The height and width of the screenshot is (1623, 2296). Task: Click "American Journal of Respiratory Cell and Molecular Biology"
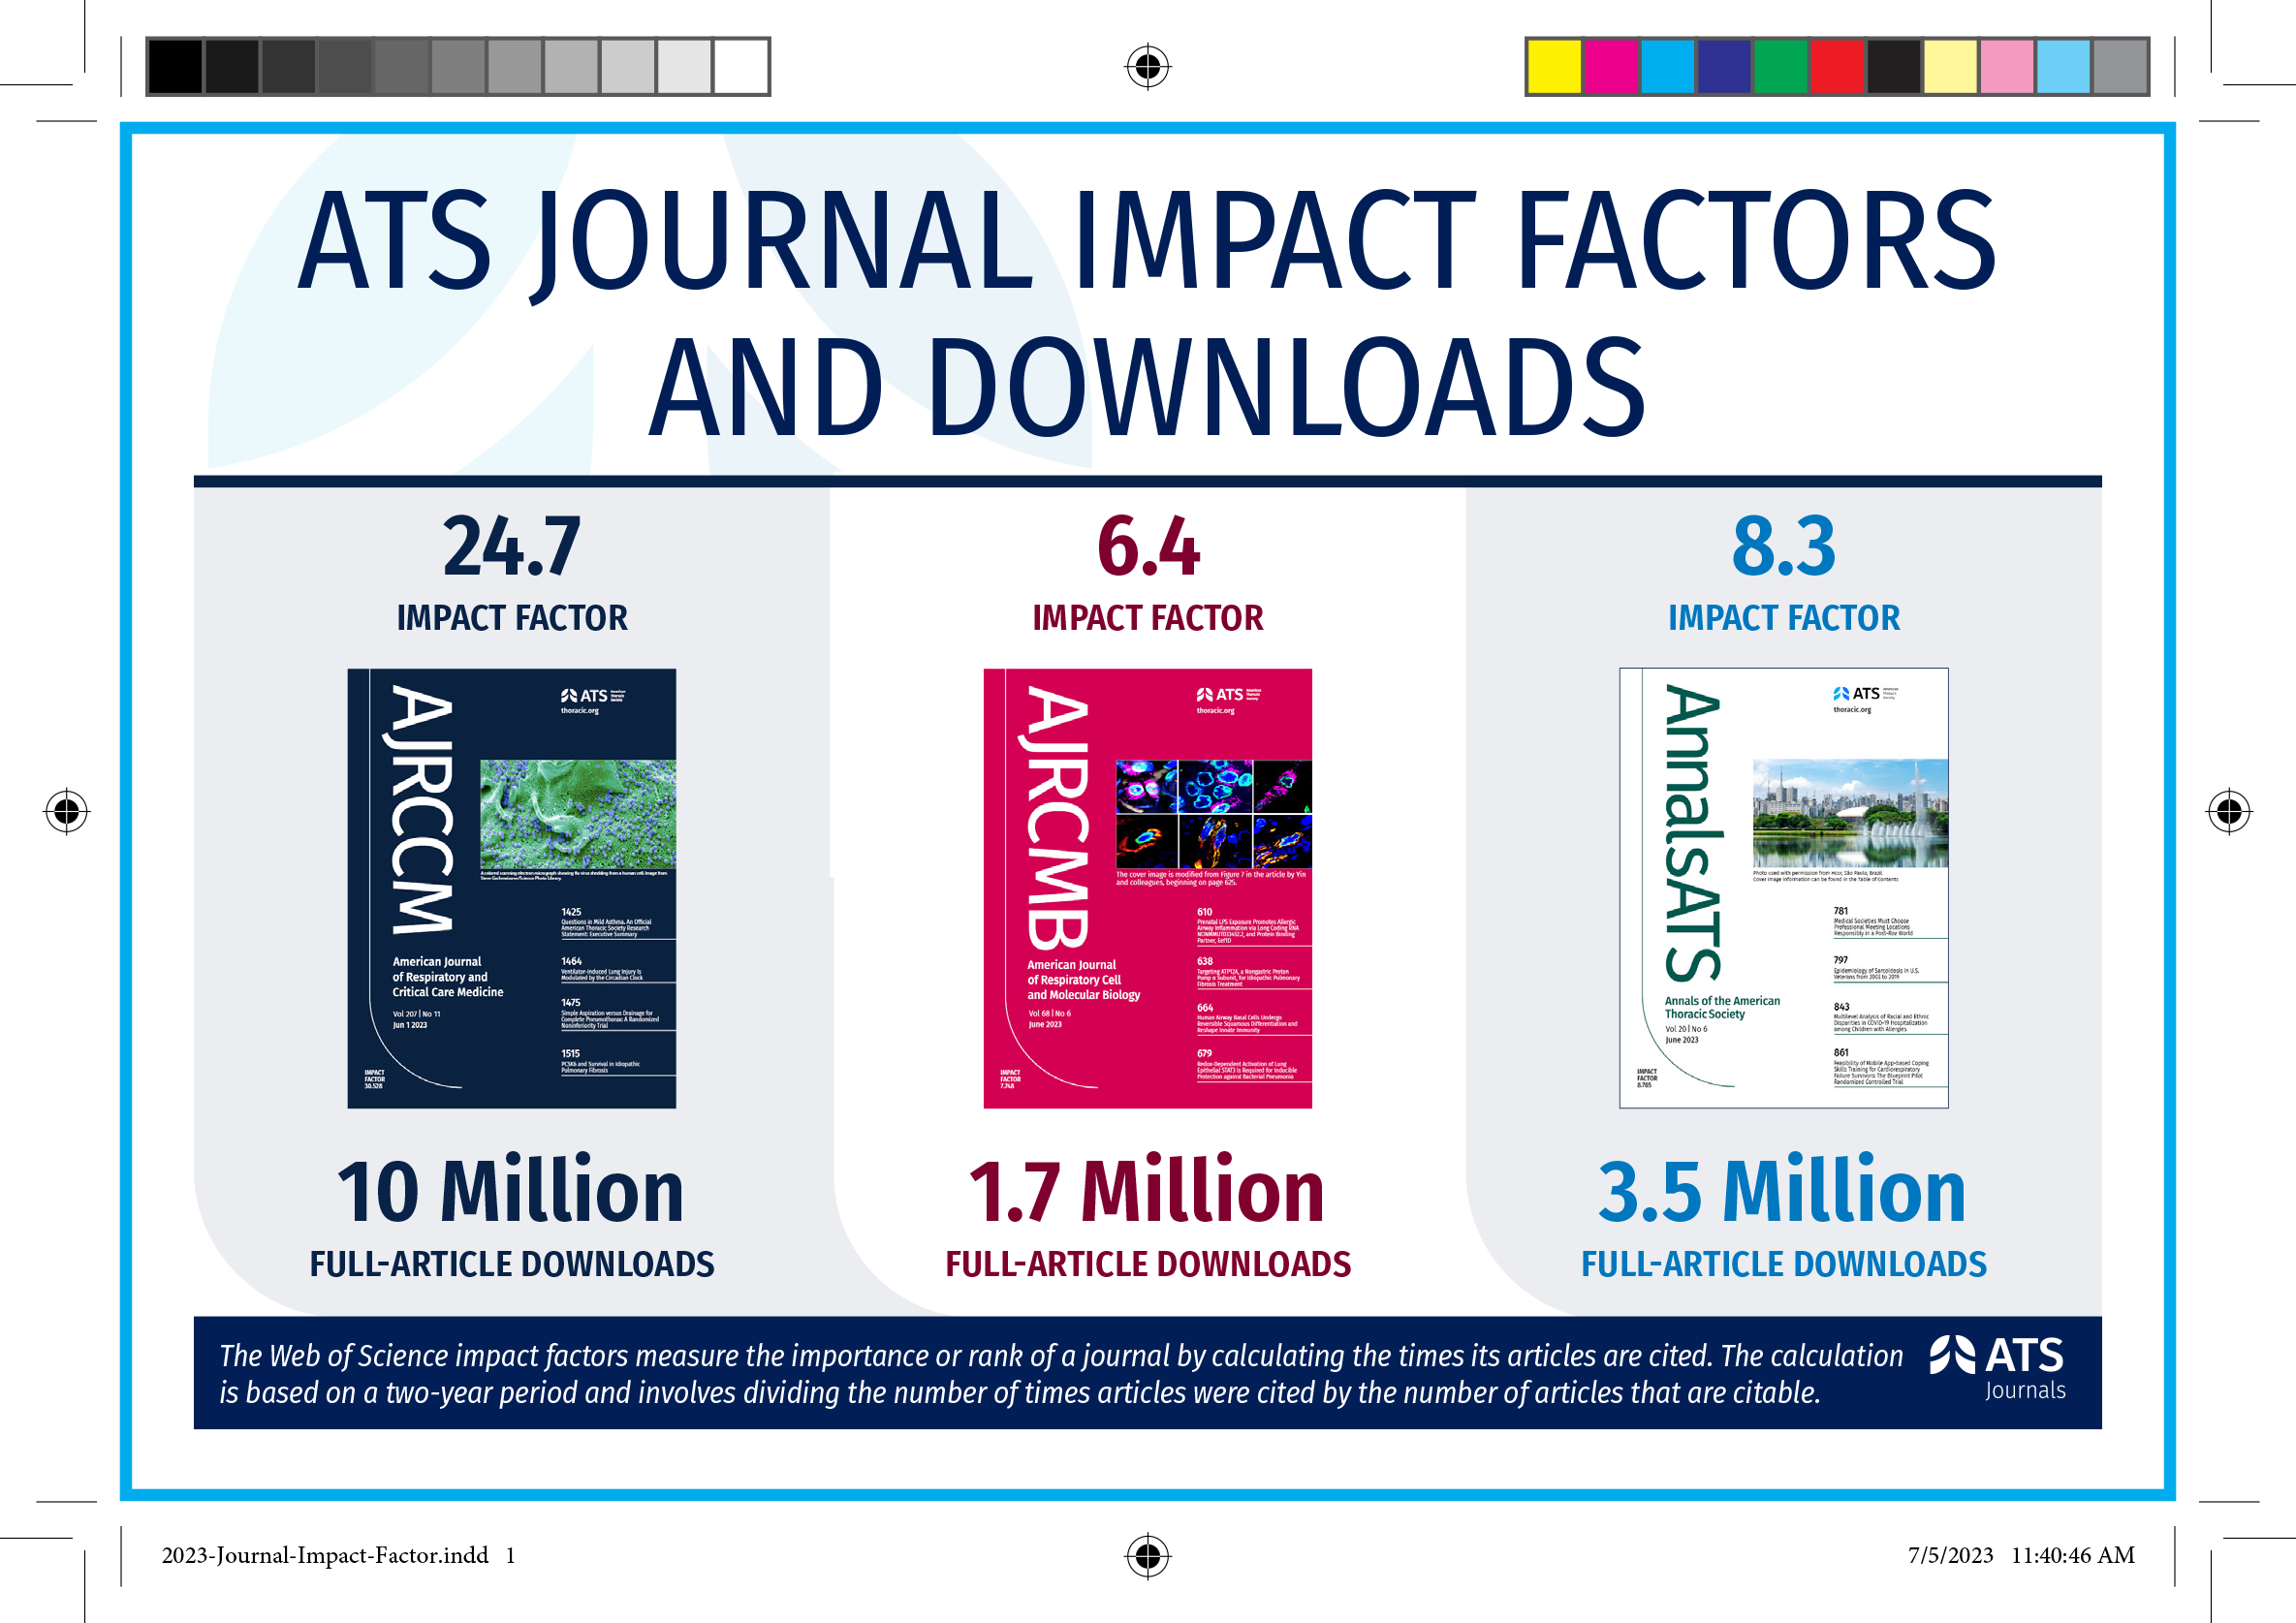1083,980
